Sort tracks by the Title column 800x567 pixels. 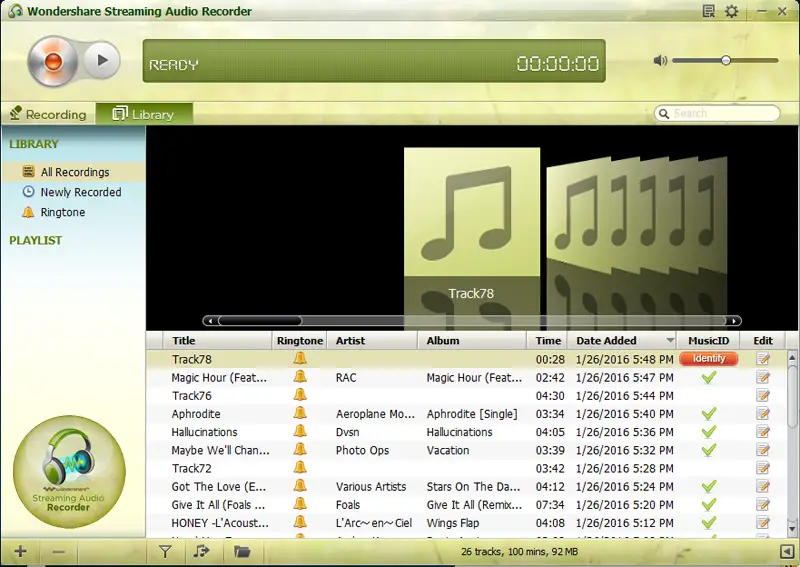click(217, 341)
